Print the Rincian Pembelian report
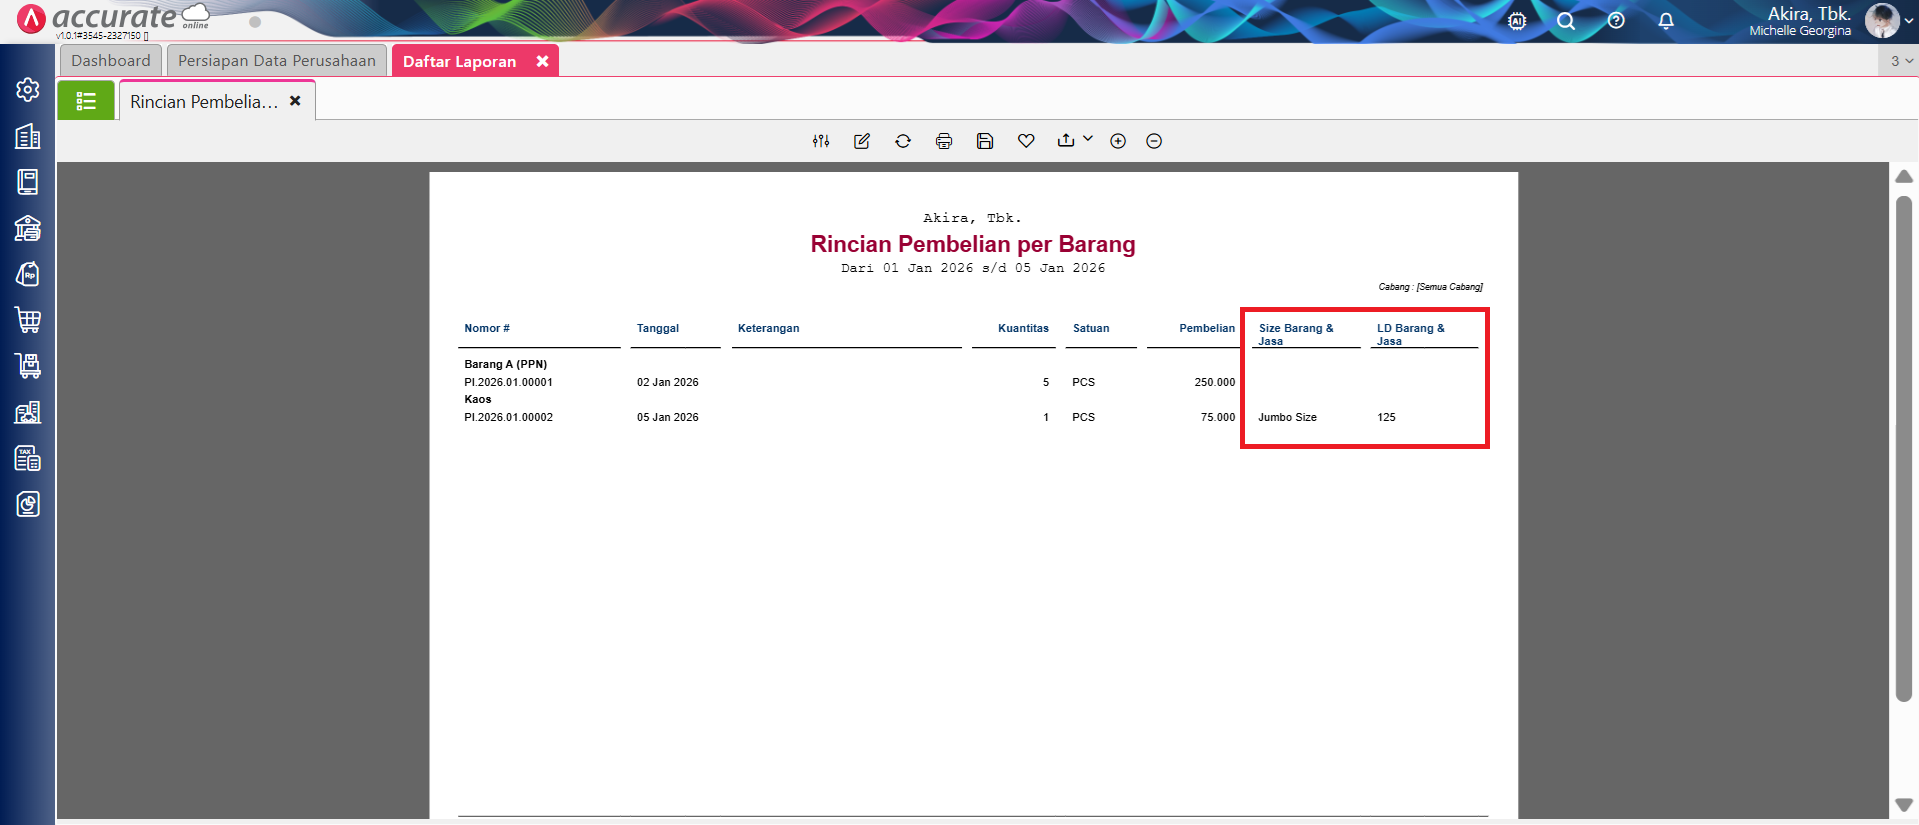 pyautogui.click(x=944, y=141)
